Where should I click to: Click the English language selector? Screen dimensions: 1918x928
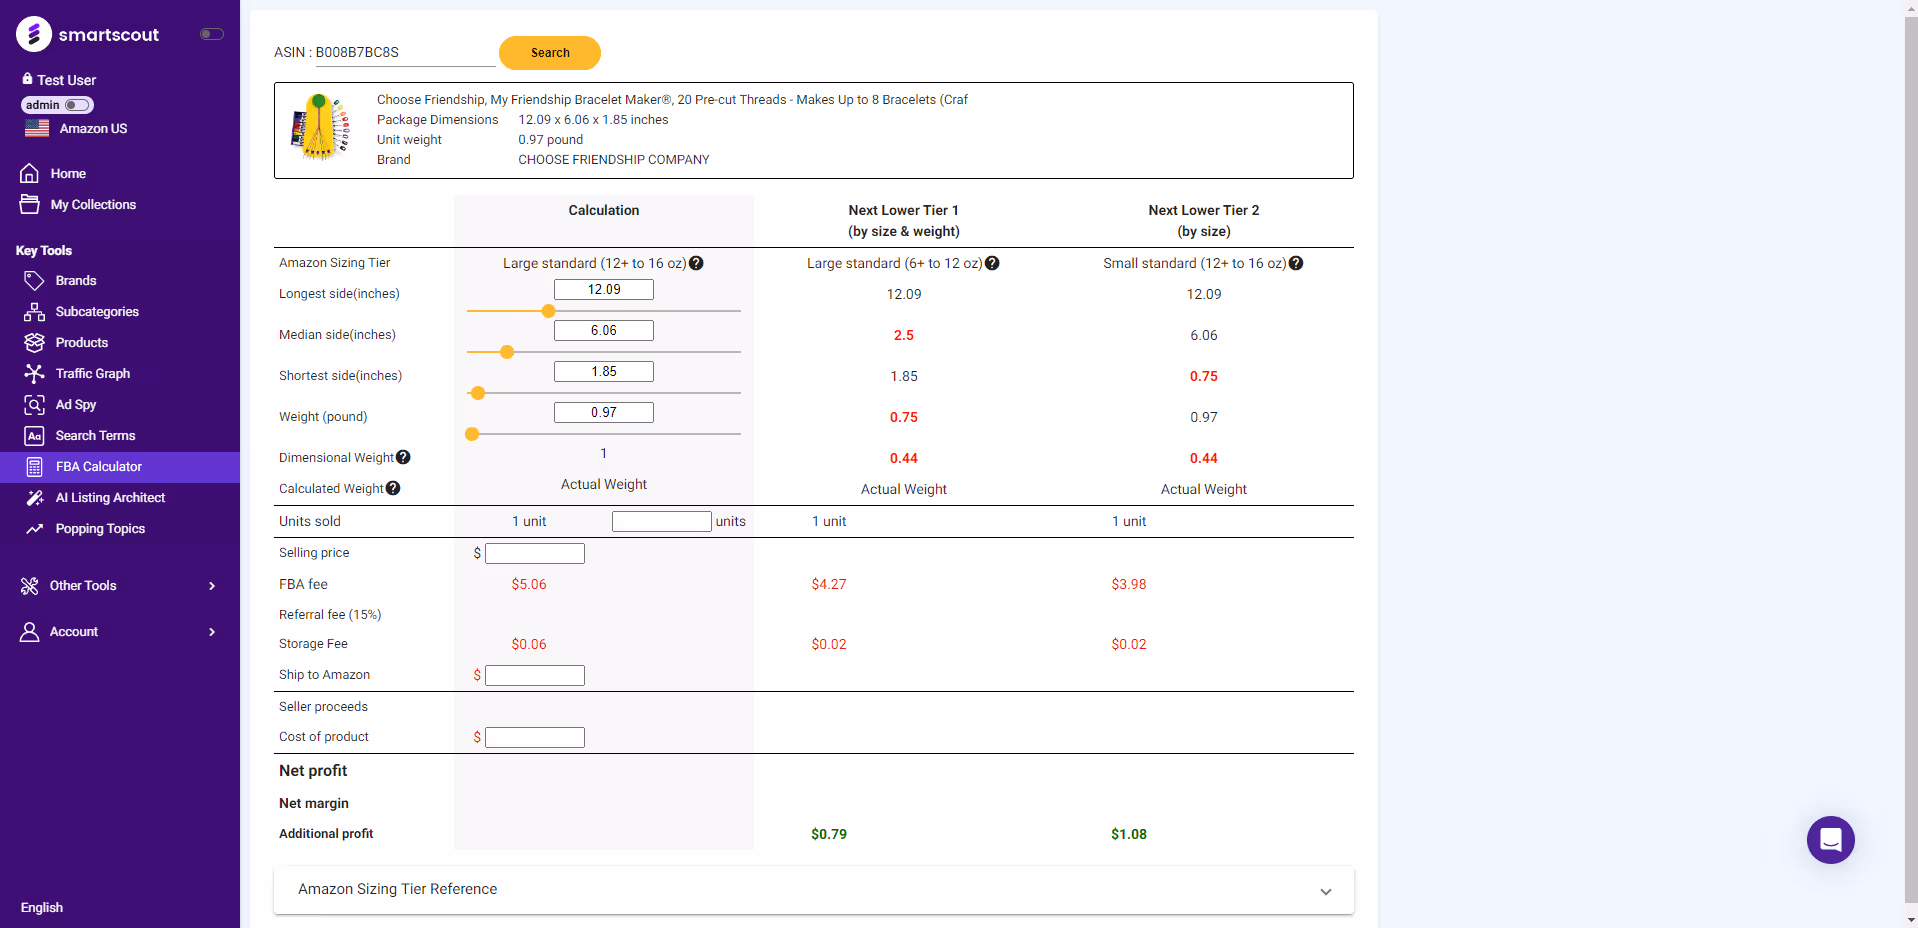[x=42, y=907]
